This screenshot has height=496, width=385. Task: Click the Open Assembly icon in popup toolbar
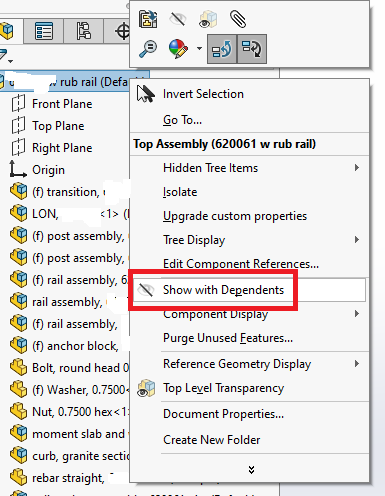pos(148,19)
